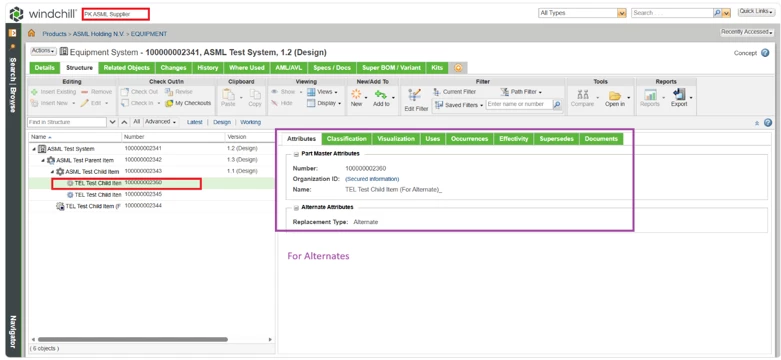781x360 pixels.
Task: Click the home icon in the breadcrumb bar
Action: click(x=32, y=33)
